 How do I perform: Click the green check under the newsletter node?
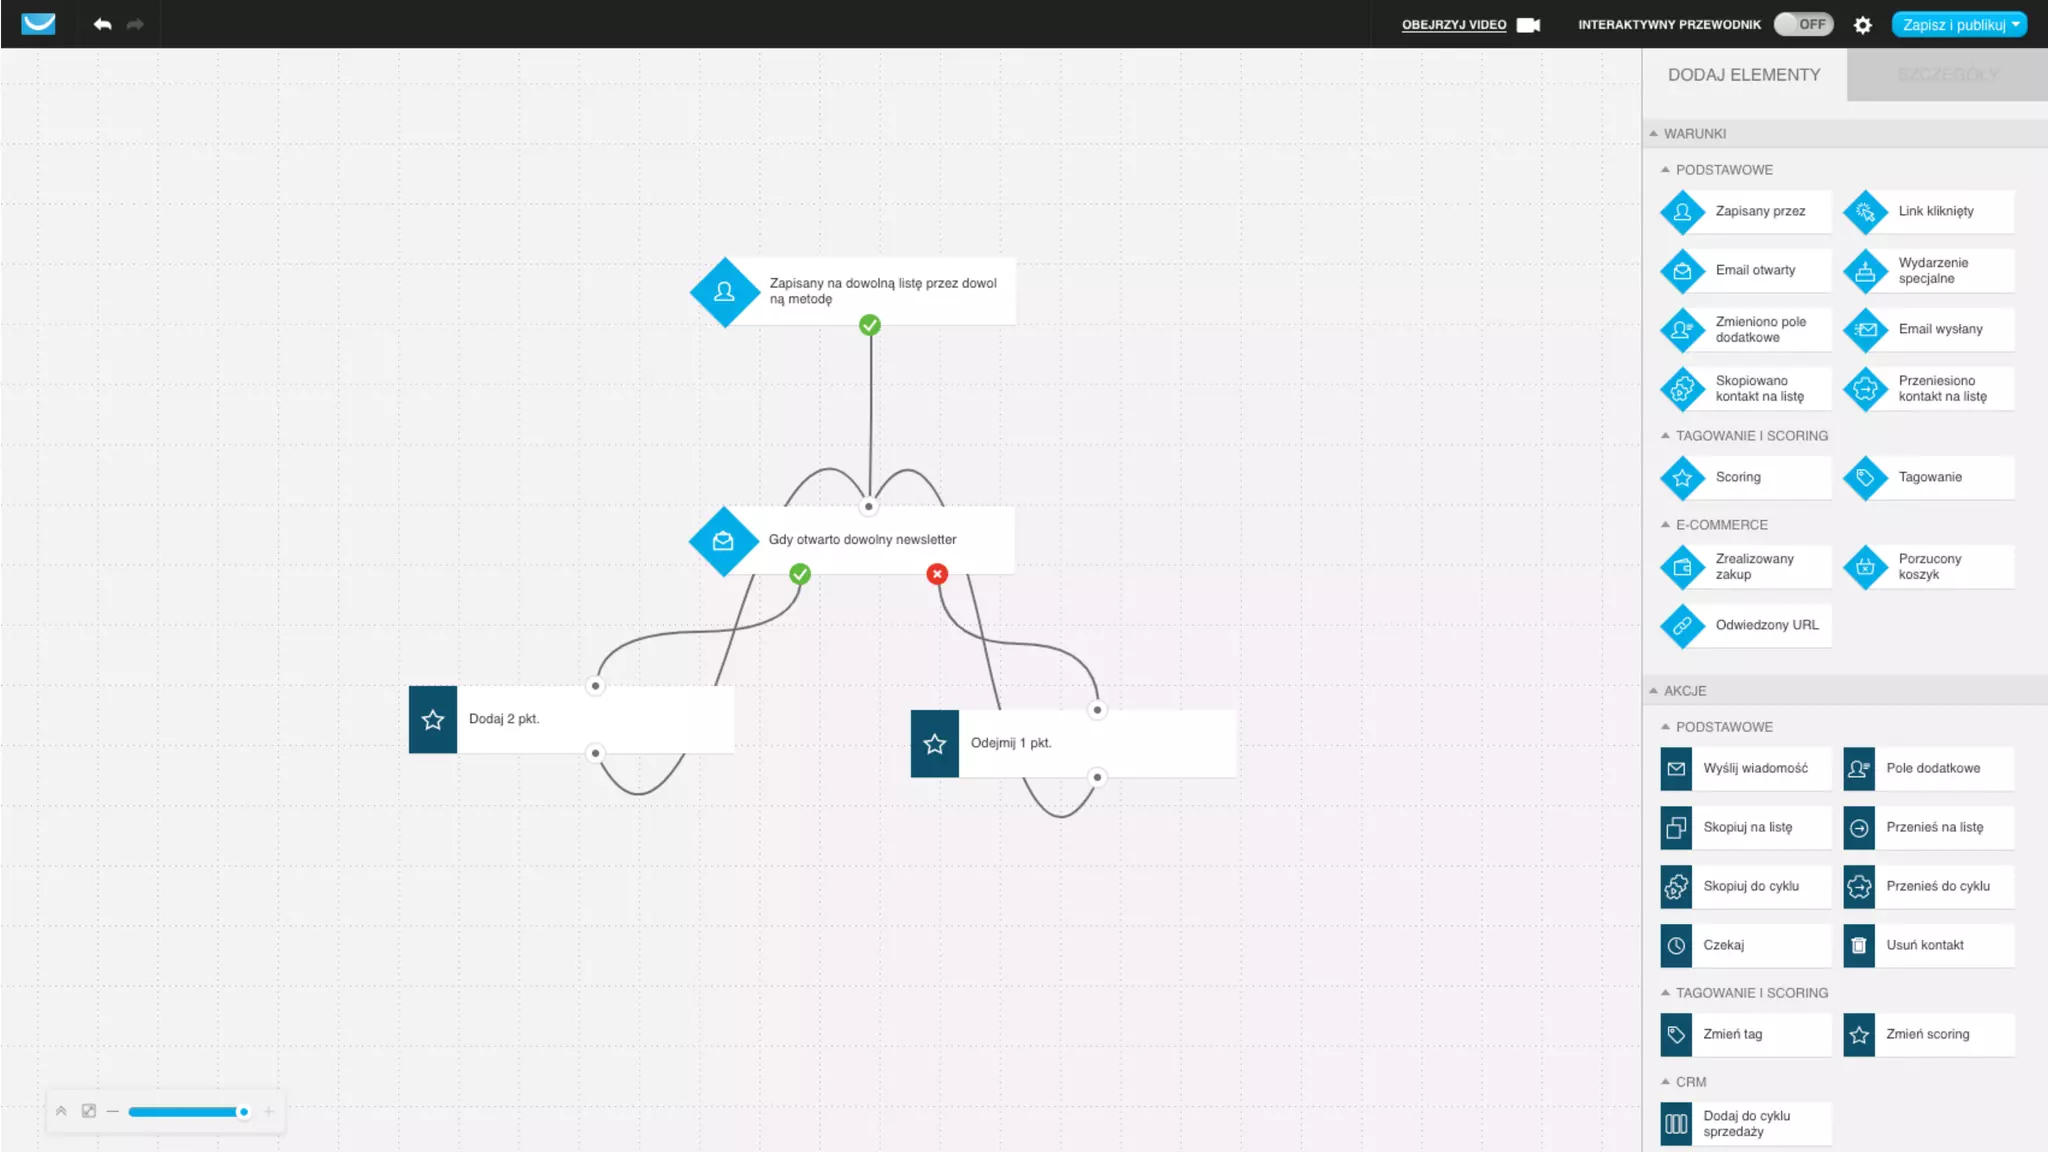tap(800, 574)
